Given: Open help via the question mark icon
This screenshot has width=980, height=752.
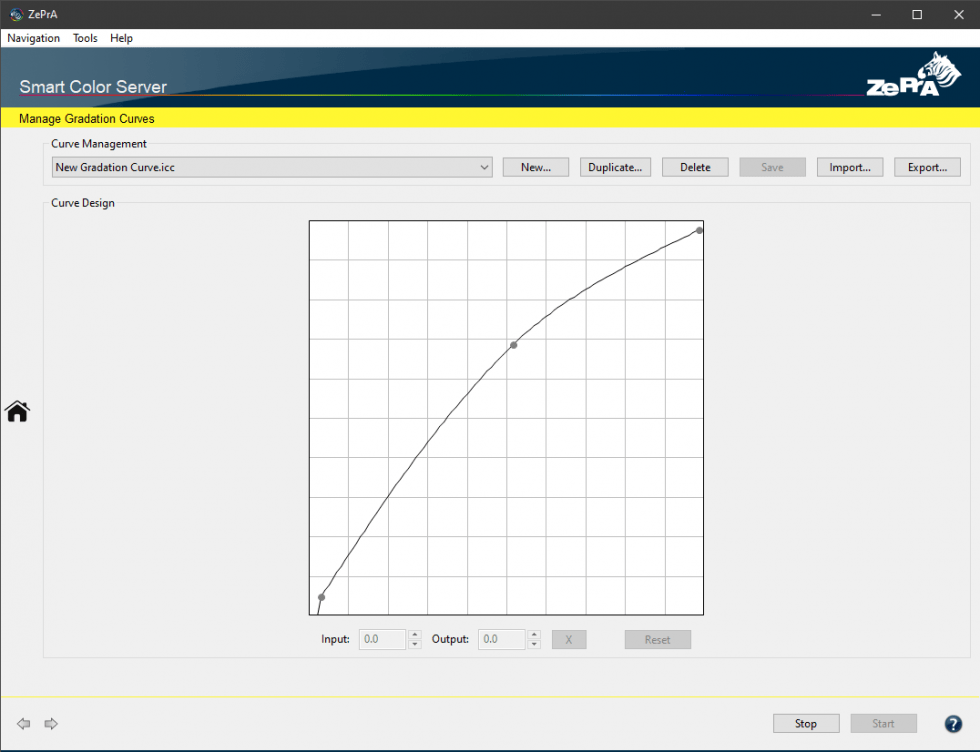Looking at the screenshot, I should click(x=953, y=723).
